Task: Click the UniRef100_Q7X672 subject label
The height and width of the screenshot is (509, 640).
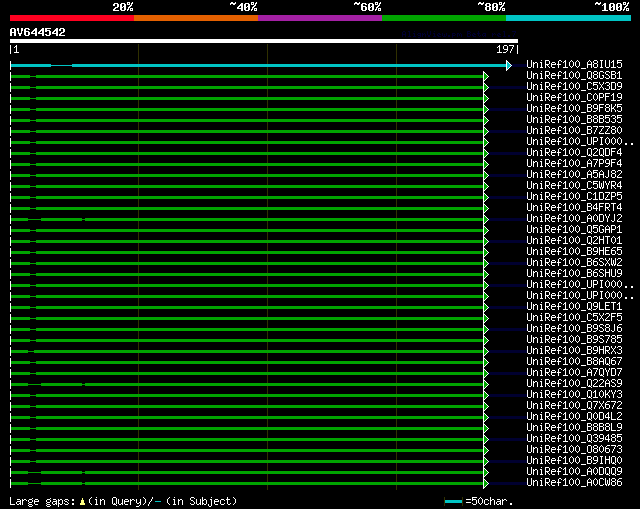Action: coord(574,406)
